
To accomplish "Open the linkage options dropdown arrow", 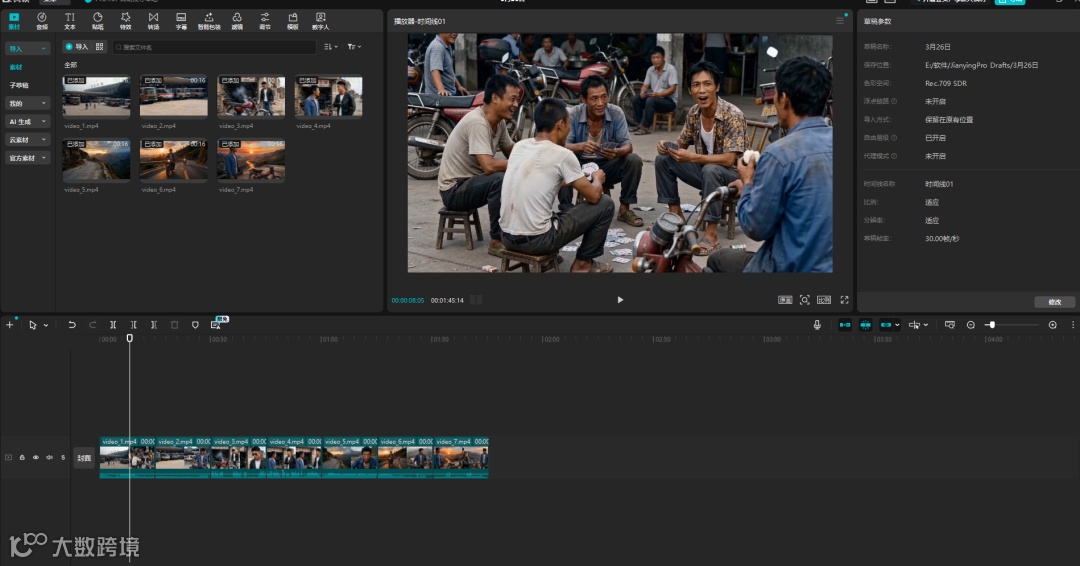I will [897, 325].
